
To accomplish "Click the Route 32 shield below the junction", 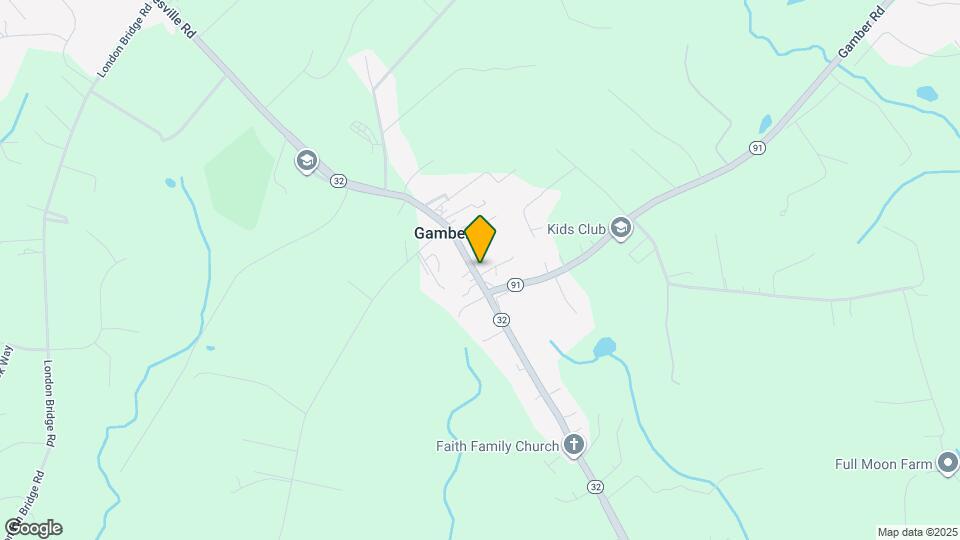I will click(501, 320).
